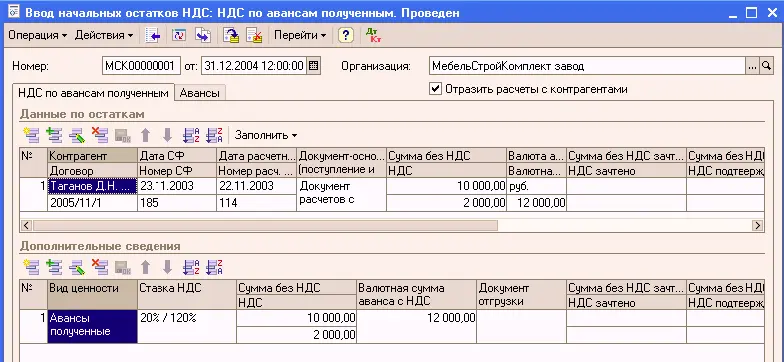Viewport: 784px width, 362px height.
Task: Open the calendar picker next to the date
Action: (x=314, y=66)
